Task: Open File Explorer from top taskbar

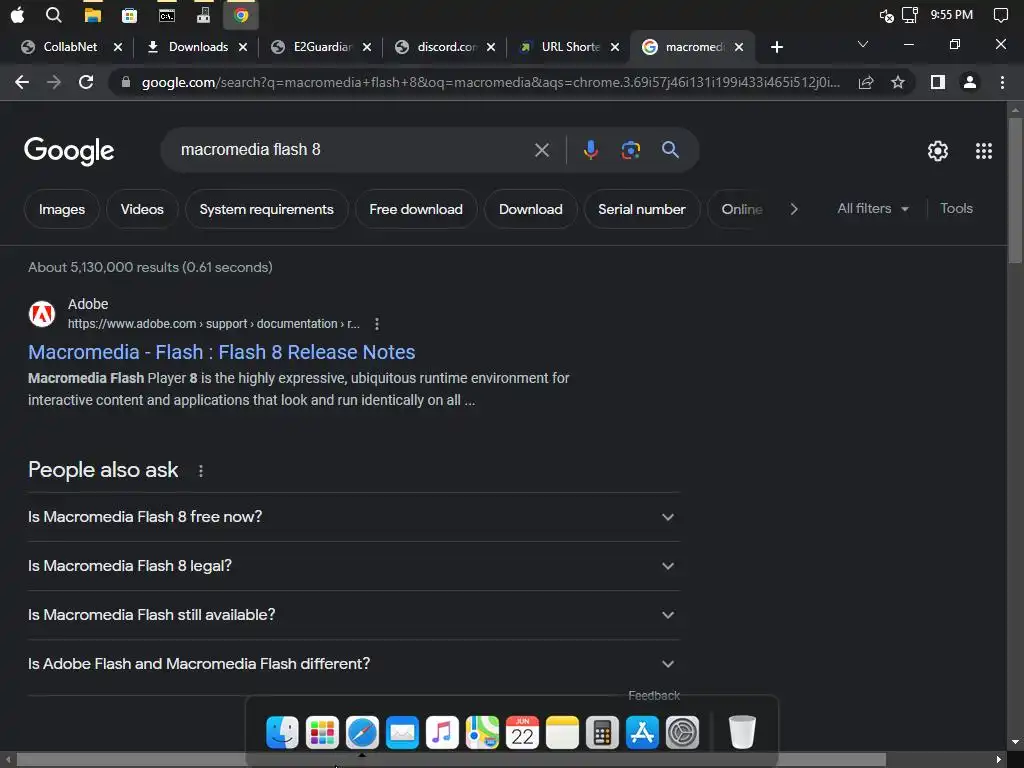Action: click(x=93, y=15)
